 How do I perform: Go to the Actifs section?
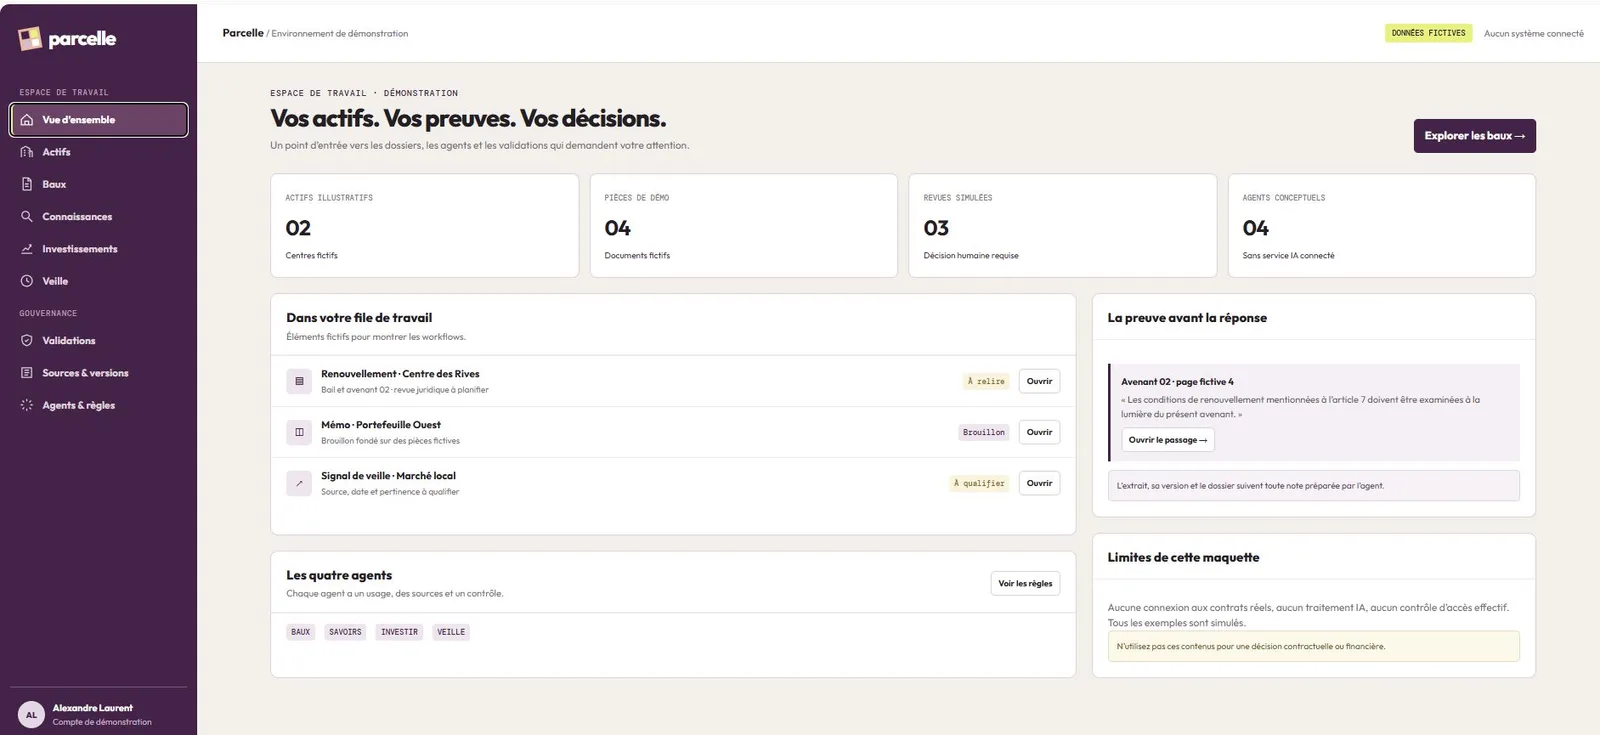point(99,152)
